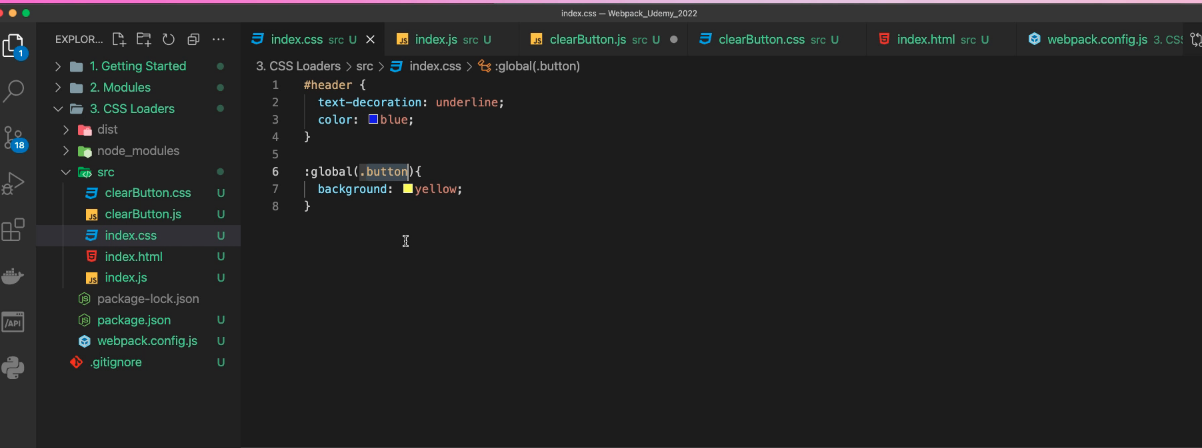This screenshot has width=1202, height=448.
Task: Click the New File icon in Explorer
Action: 120,40
